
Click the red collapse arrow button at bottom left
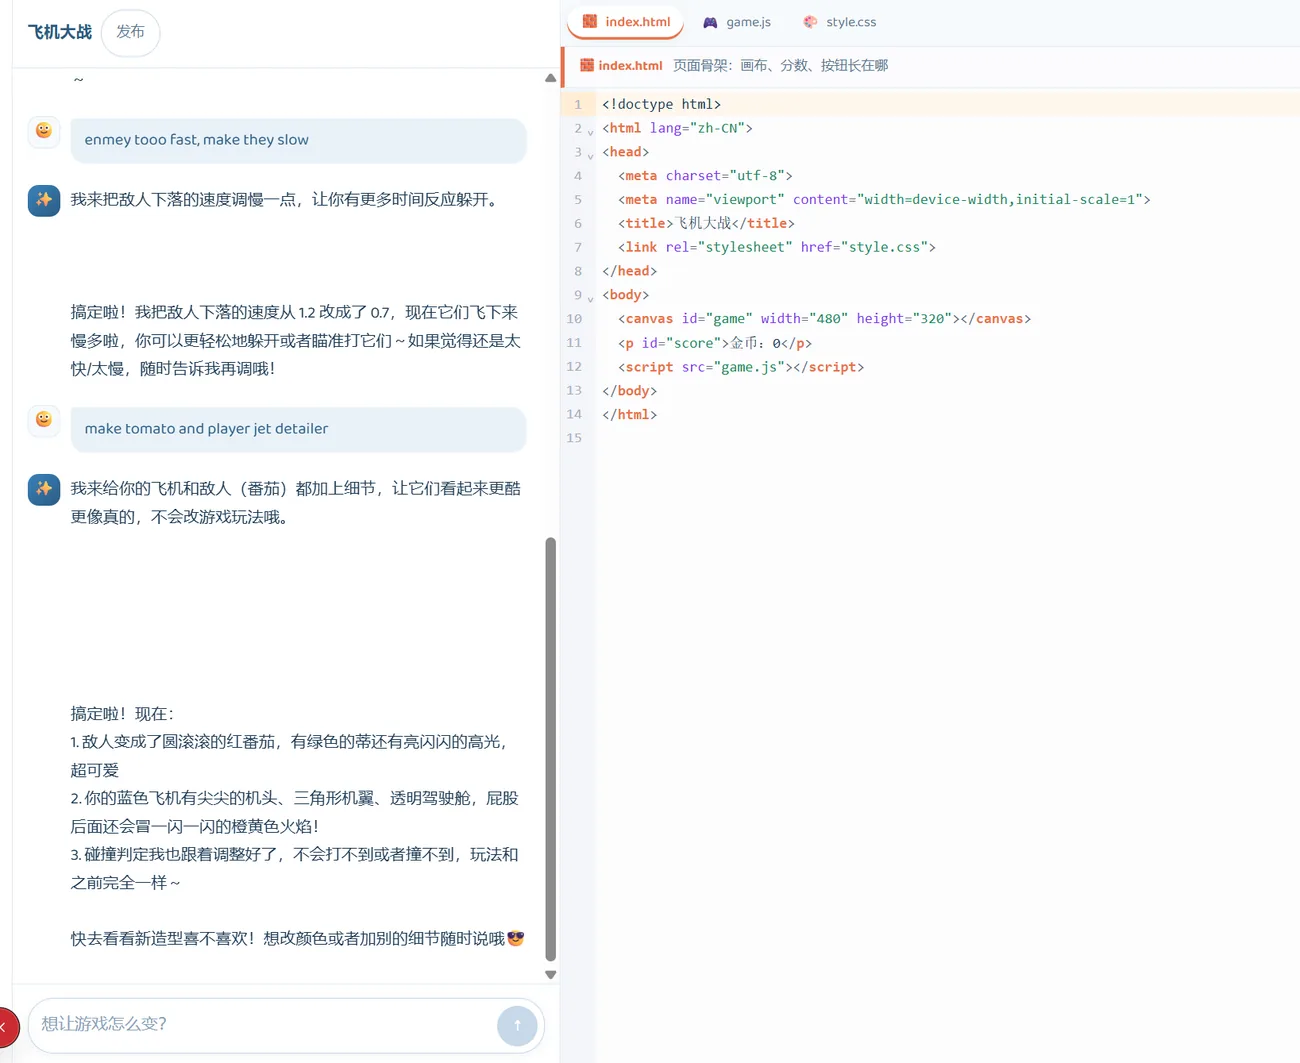[6, 1026]
